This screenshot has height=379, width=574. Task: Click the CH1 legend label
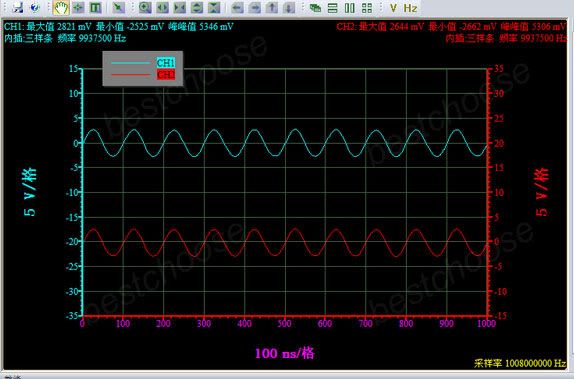166,63
